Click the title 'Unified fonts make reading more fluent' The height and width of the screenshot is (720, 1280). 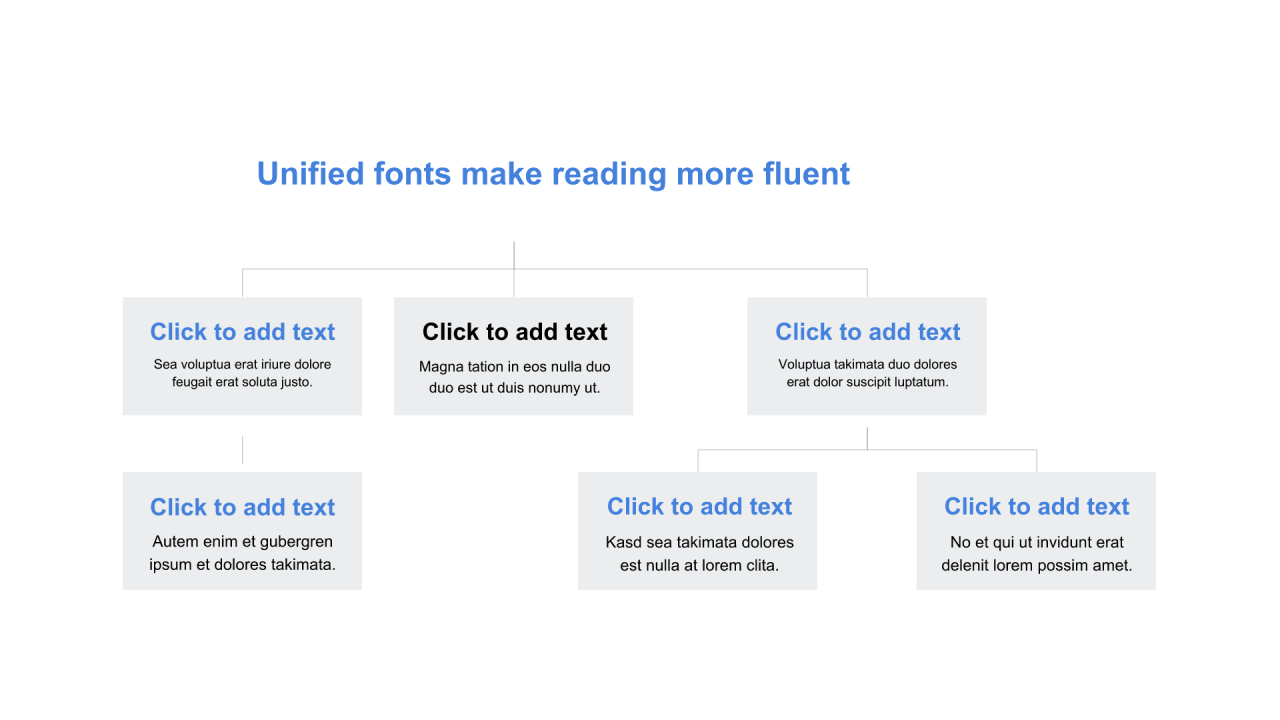pyautogui.click(x=553, y=174)
